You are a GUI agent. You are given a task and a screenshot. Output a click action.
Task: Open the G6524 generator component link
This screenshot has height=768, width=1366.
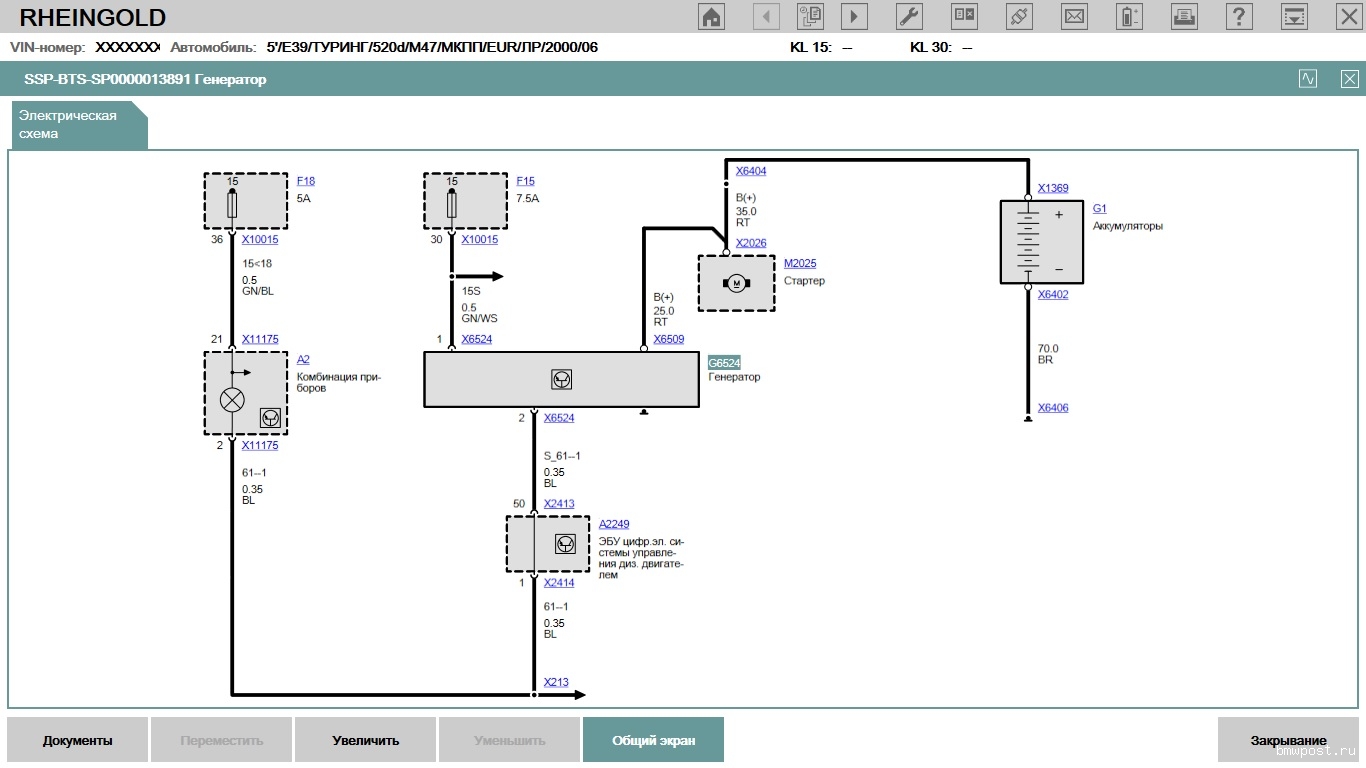[x=724, y=363]
